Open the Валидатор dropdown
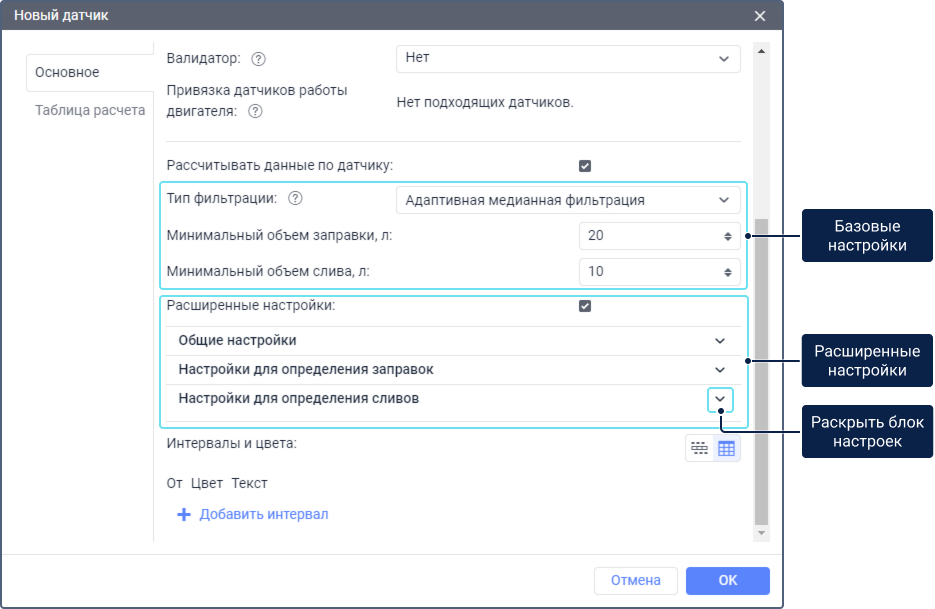Viewport: 935px width, 609px height. (568, 59)
